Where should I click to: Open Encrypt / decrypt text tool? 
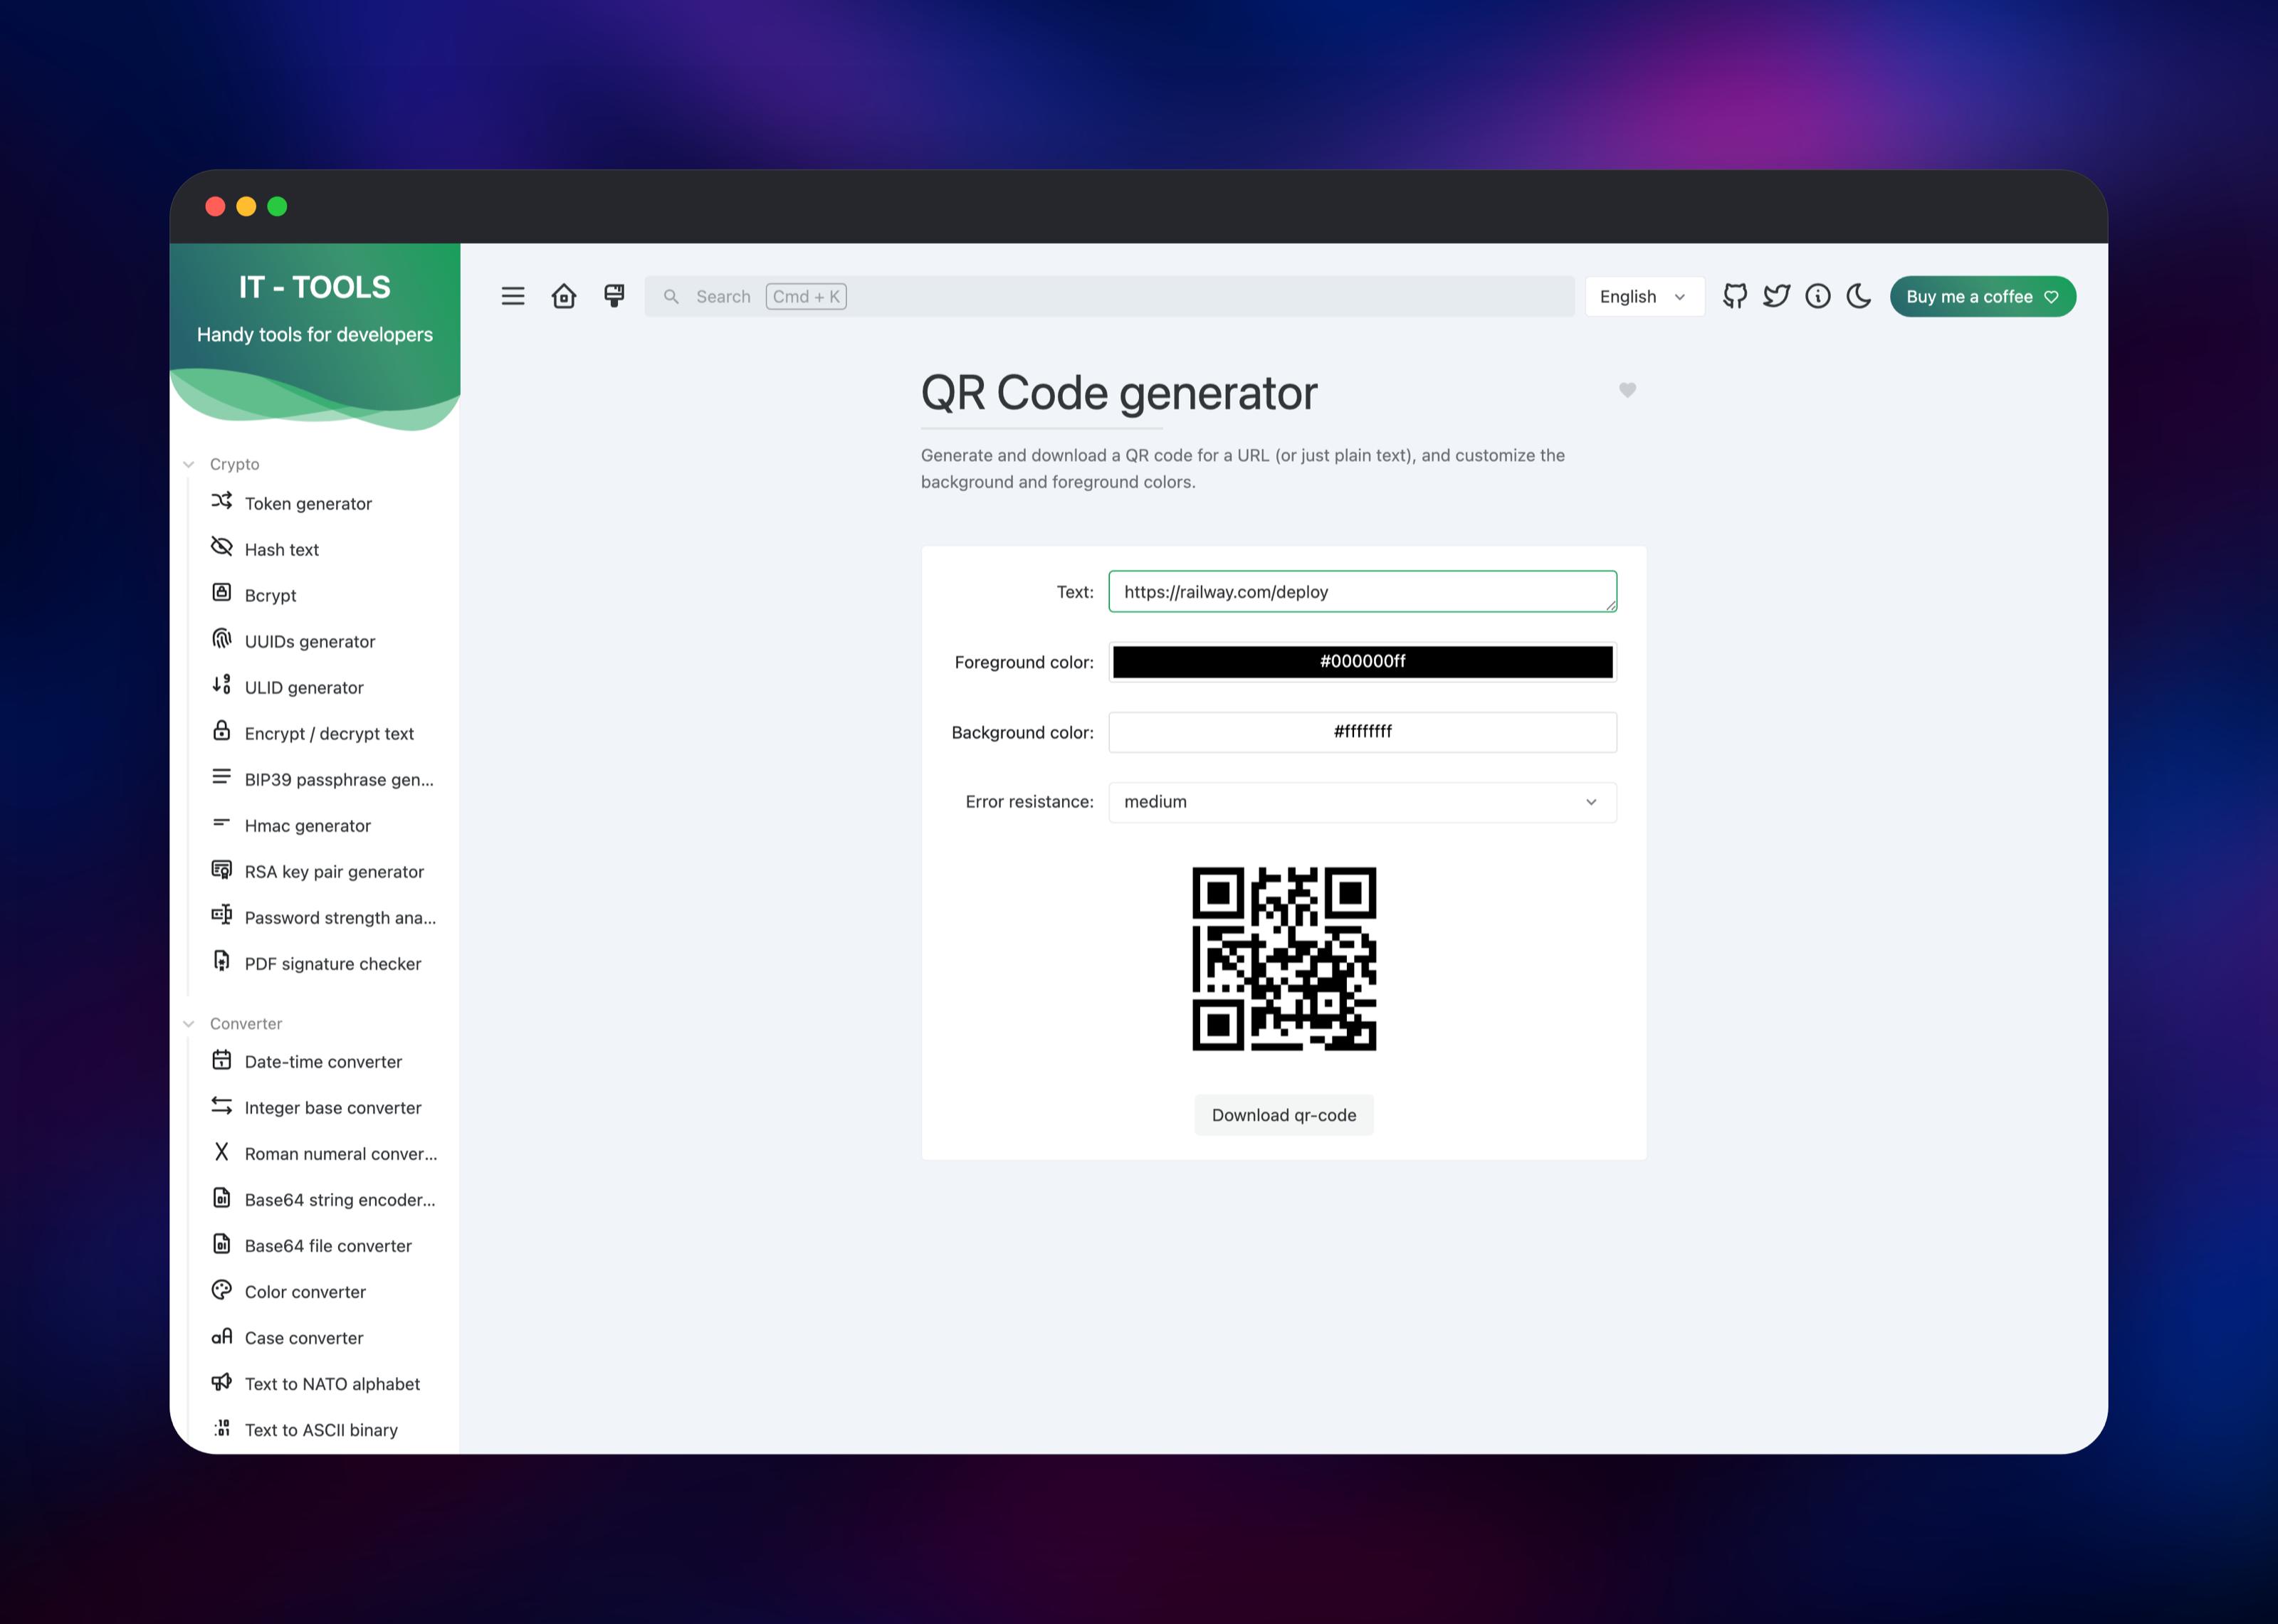point(329,734)
